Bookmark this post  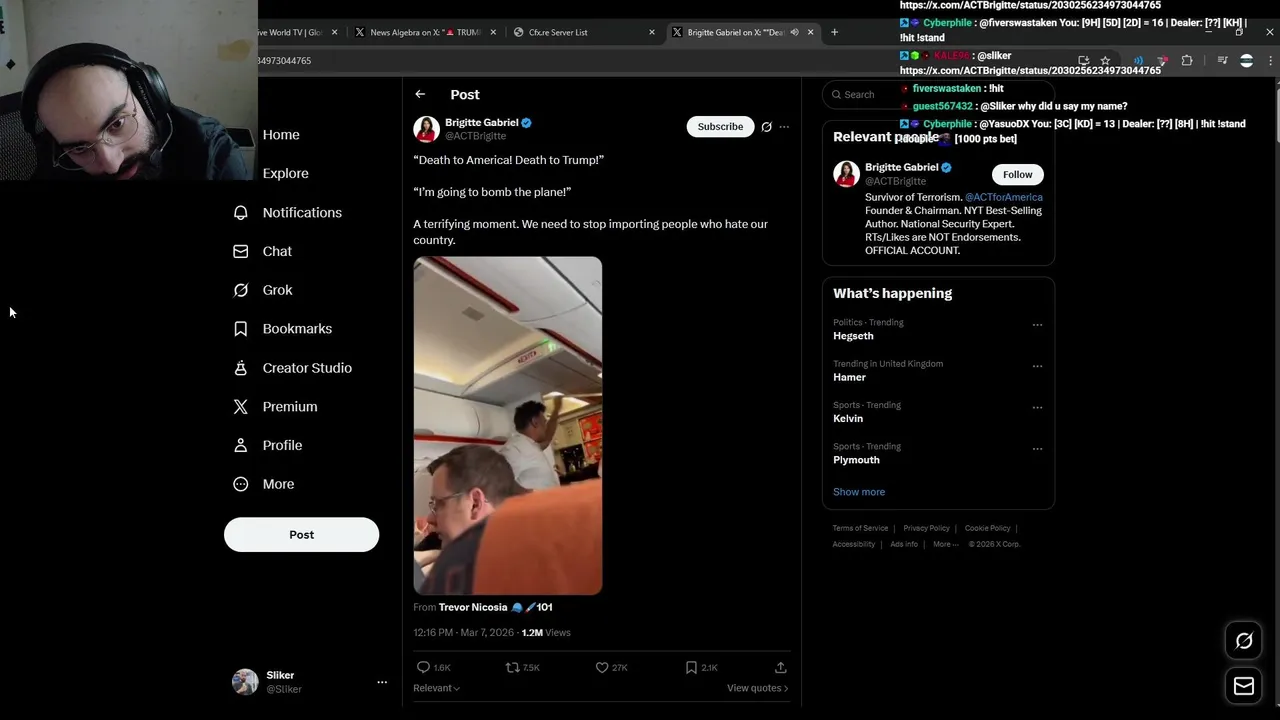tap(691, 667)
